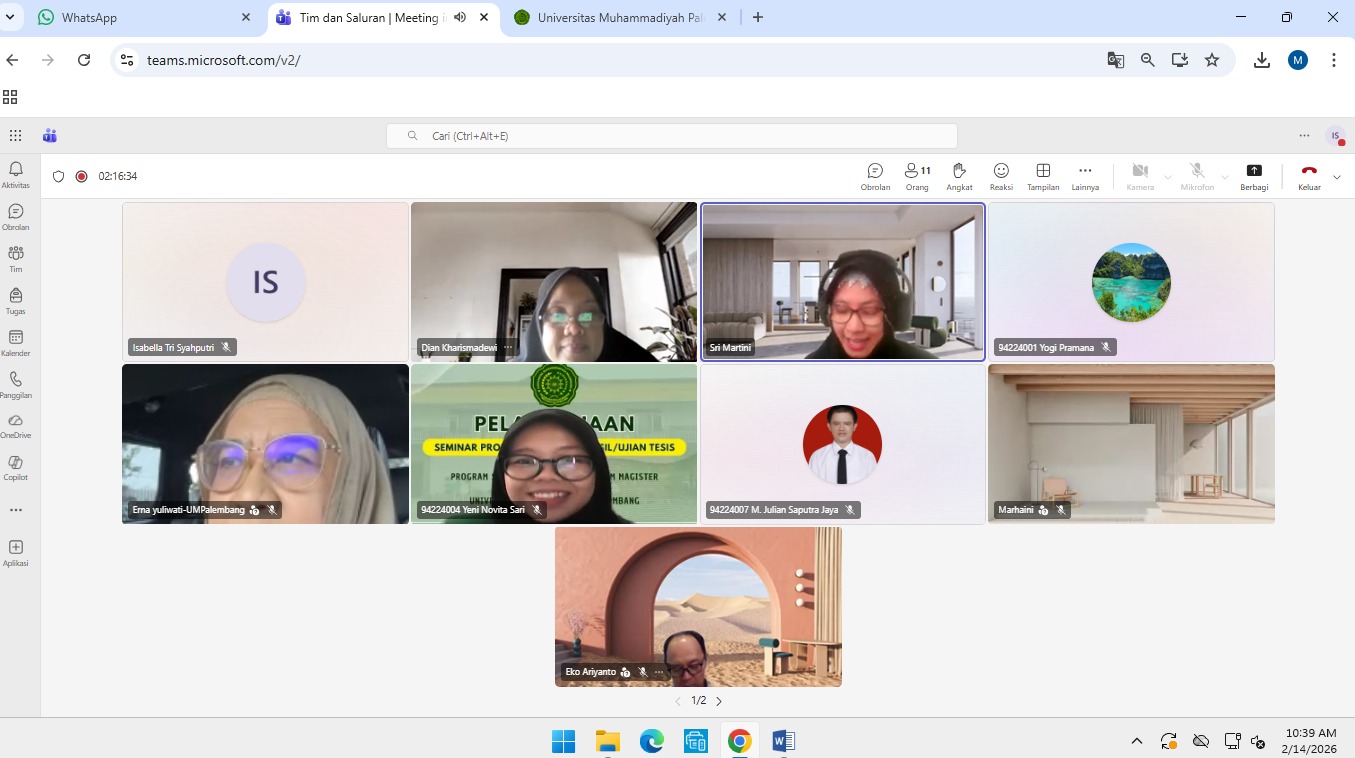Open Microsoft Word from the taskbar

[x=783, y=741]
